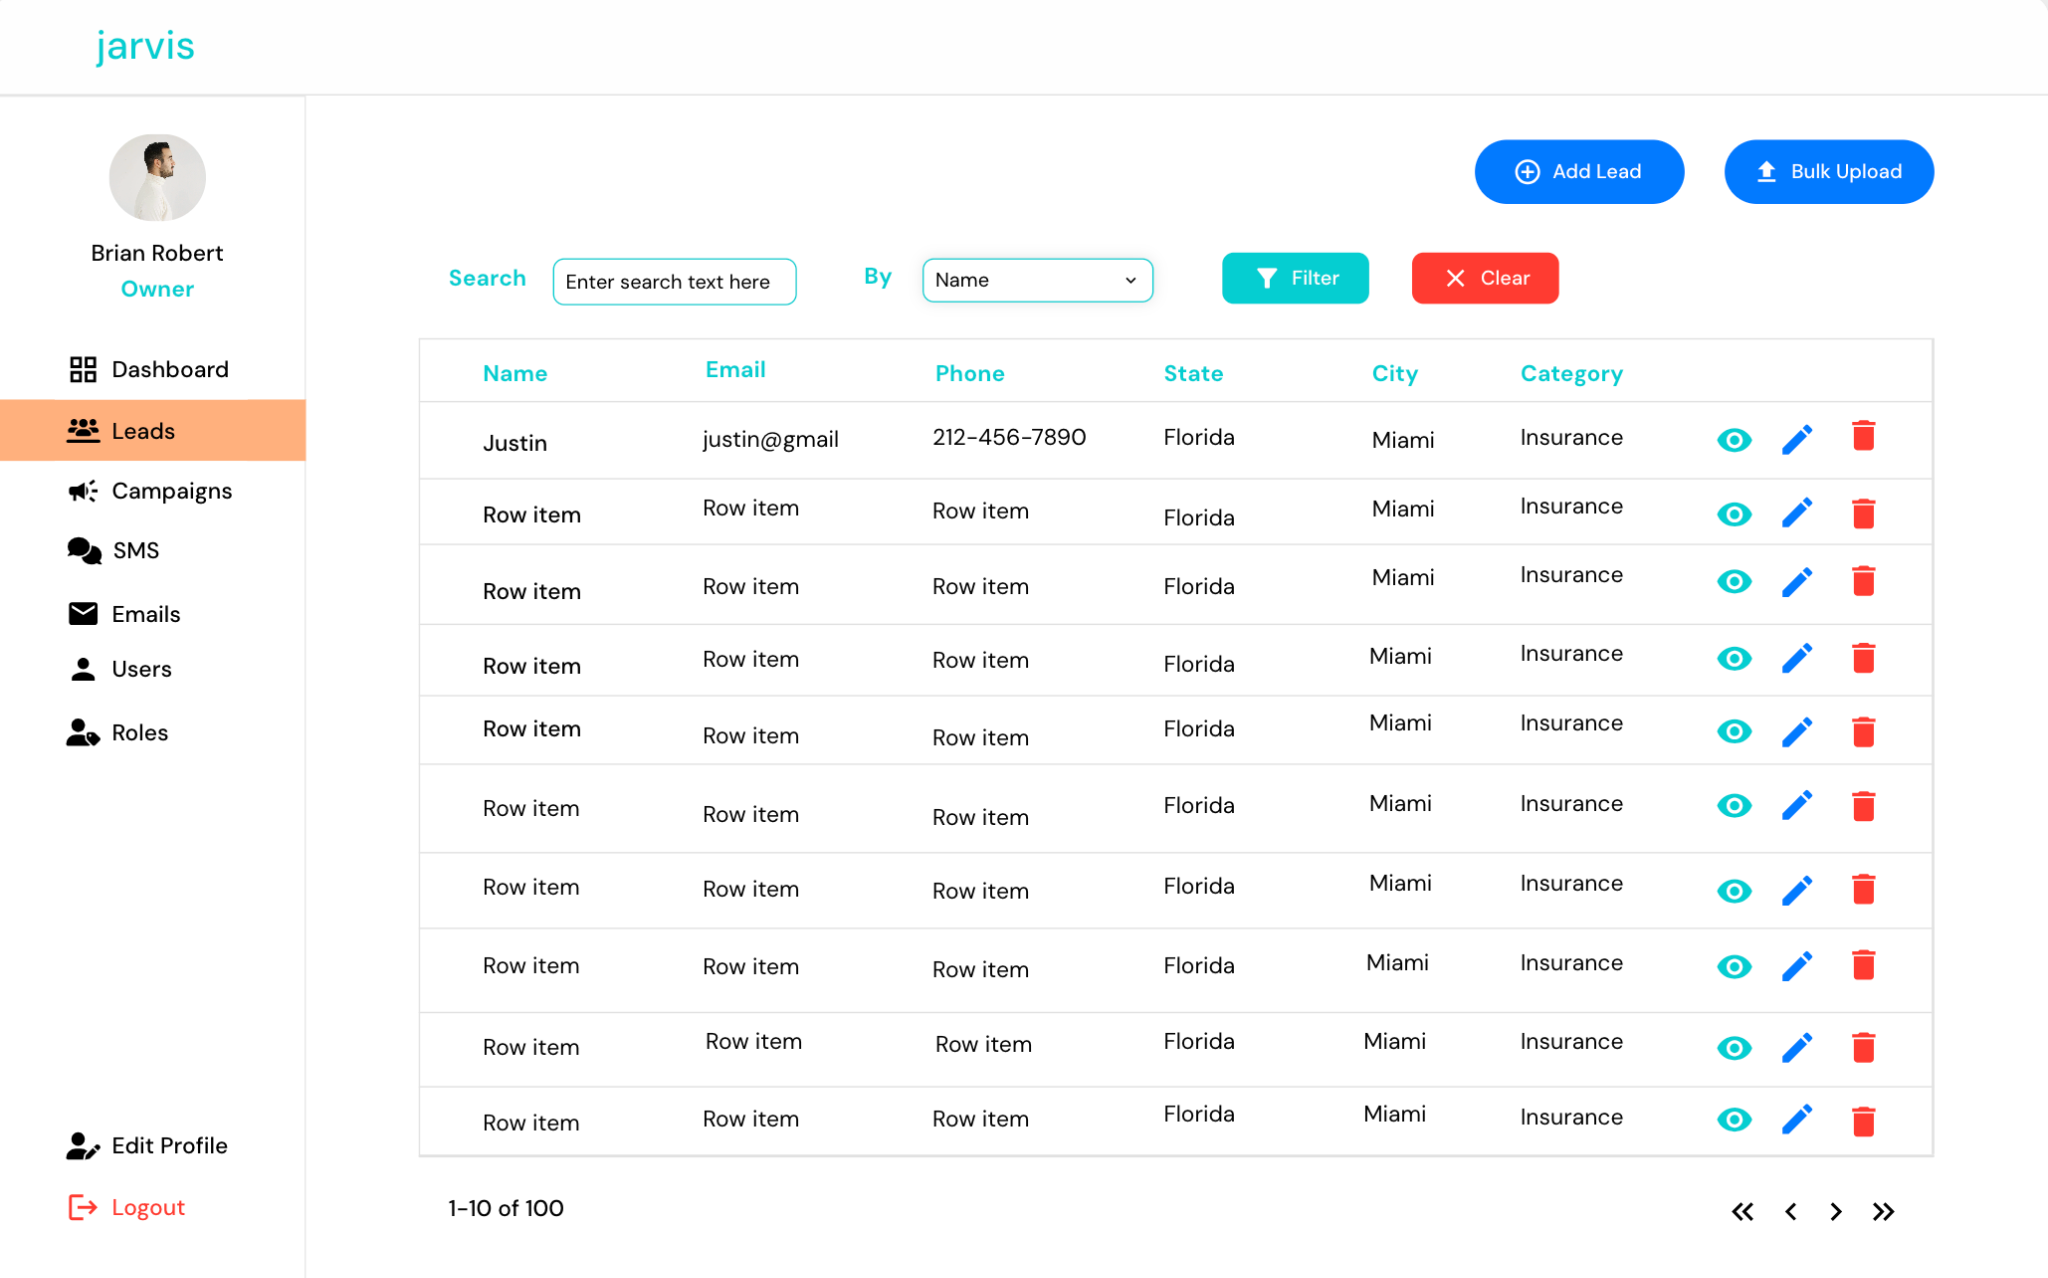Click the trash icon in the second table row

tap(1863, 513)
